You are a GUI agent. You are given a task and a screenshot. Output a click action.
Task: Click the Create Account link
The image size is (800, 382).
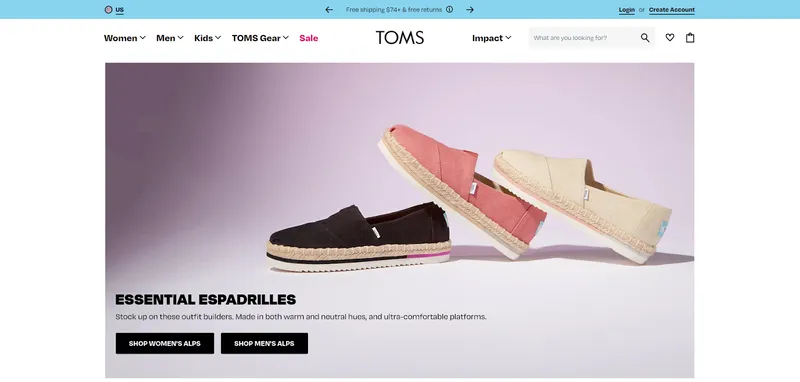point(671,10)
